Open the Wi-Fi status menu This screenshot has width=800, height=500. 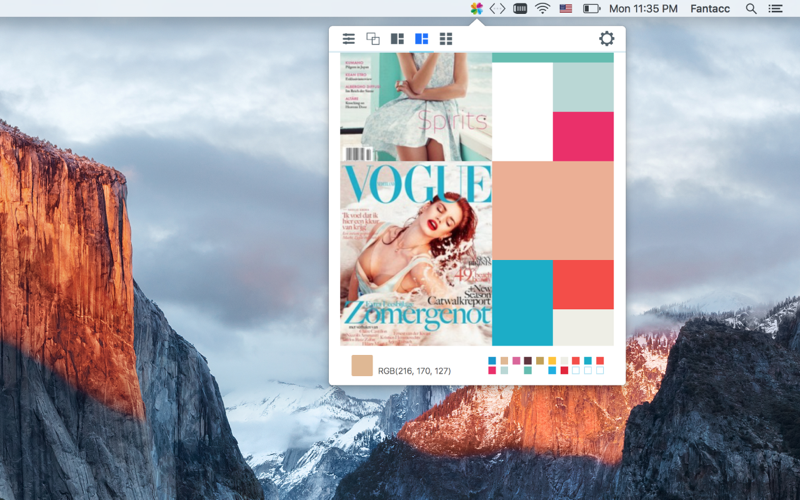pos(542,8)
